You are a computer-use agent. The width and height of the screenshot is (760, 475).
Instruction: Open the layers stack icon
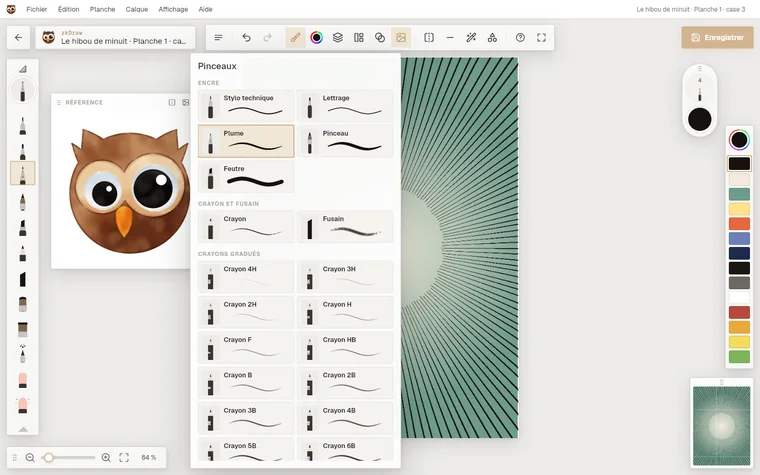[x=338, y=37]
